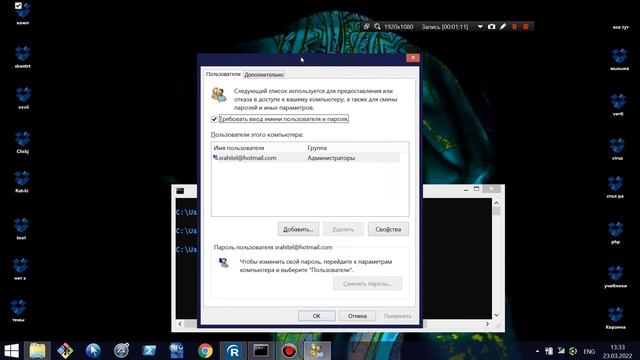Open the Windows Start button

(11, 351)
